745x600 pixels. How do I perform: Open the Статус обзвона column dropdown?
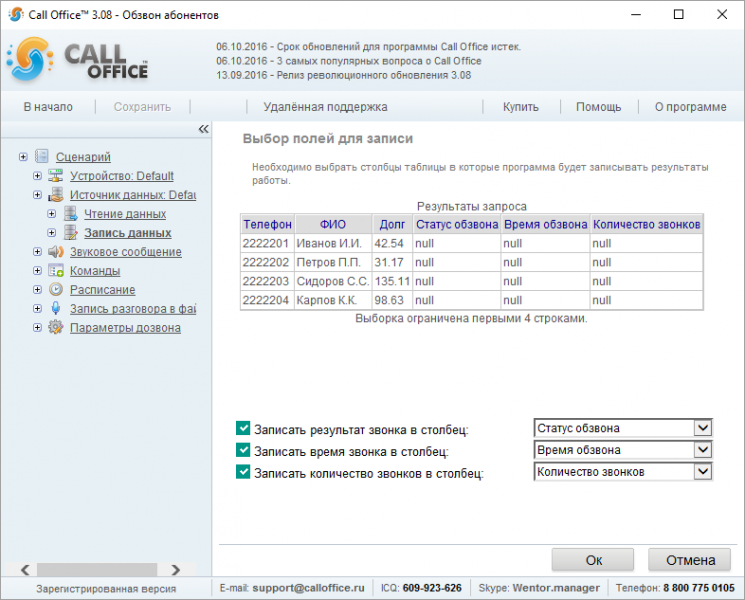tap(703, 428)
